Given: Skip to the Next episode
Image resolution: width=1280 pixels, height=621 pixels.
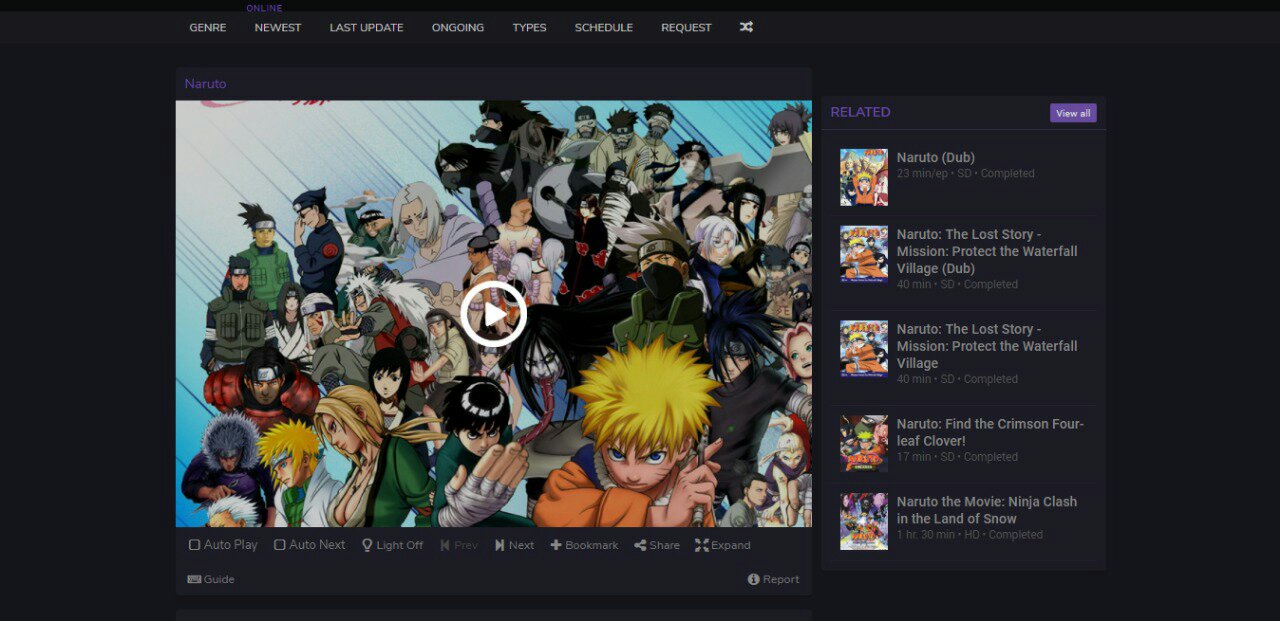Looking at the screenshot, I should (514, 545).
